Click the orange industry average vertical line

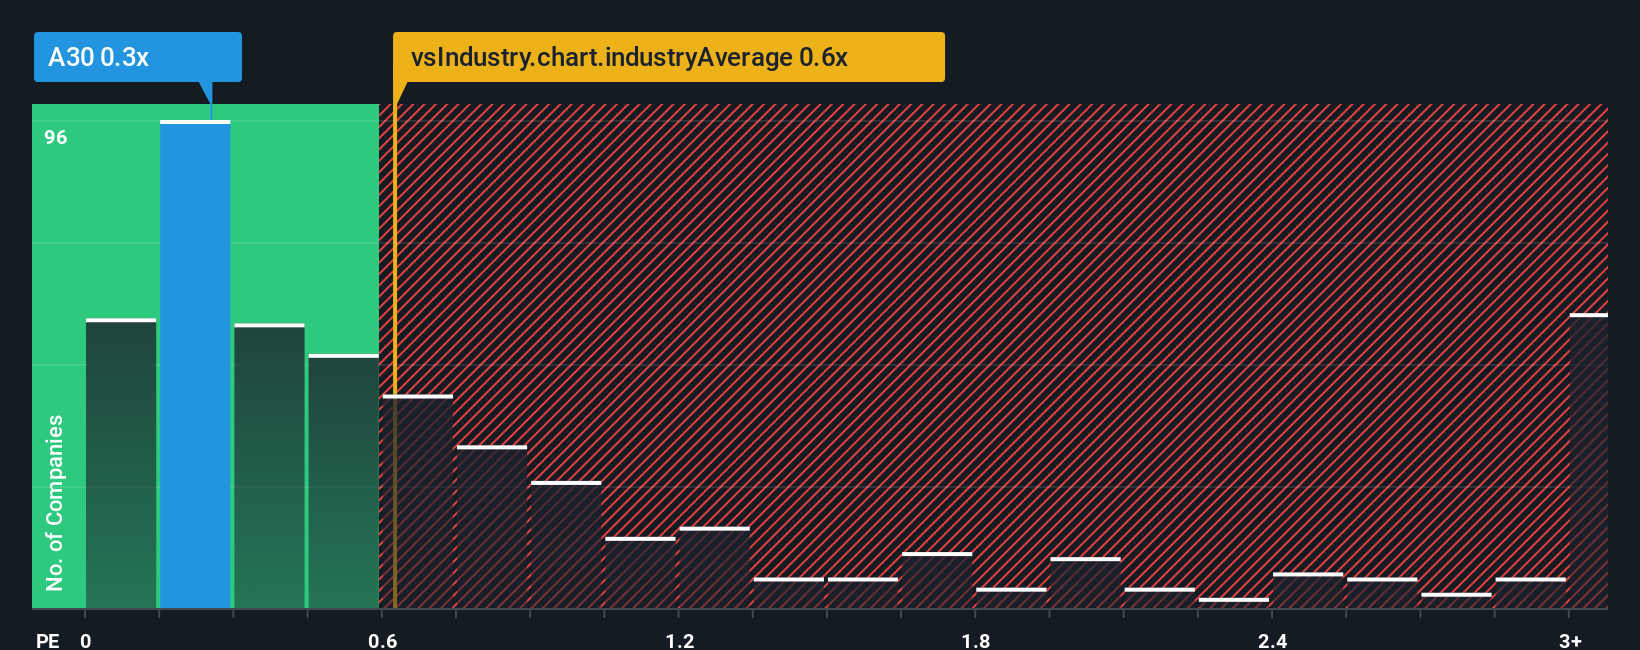pyautogui.click(x=395, y=356)
